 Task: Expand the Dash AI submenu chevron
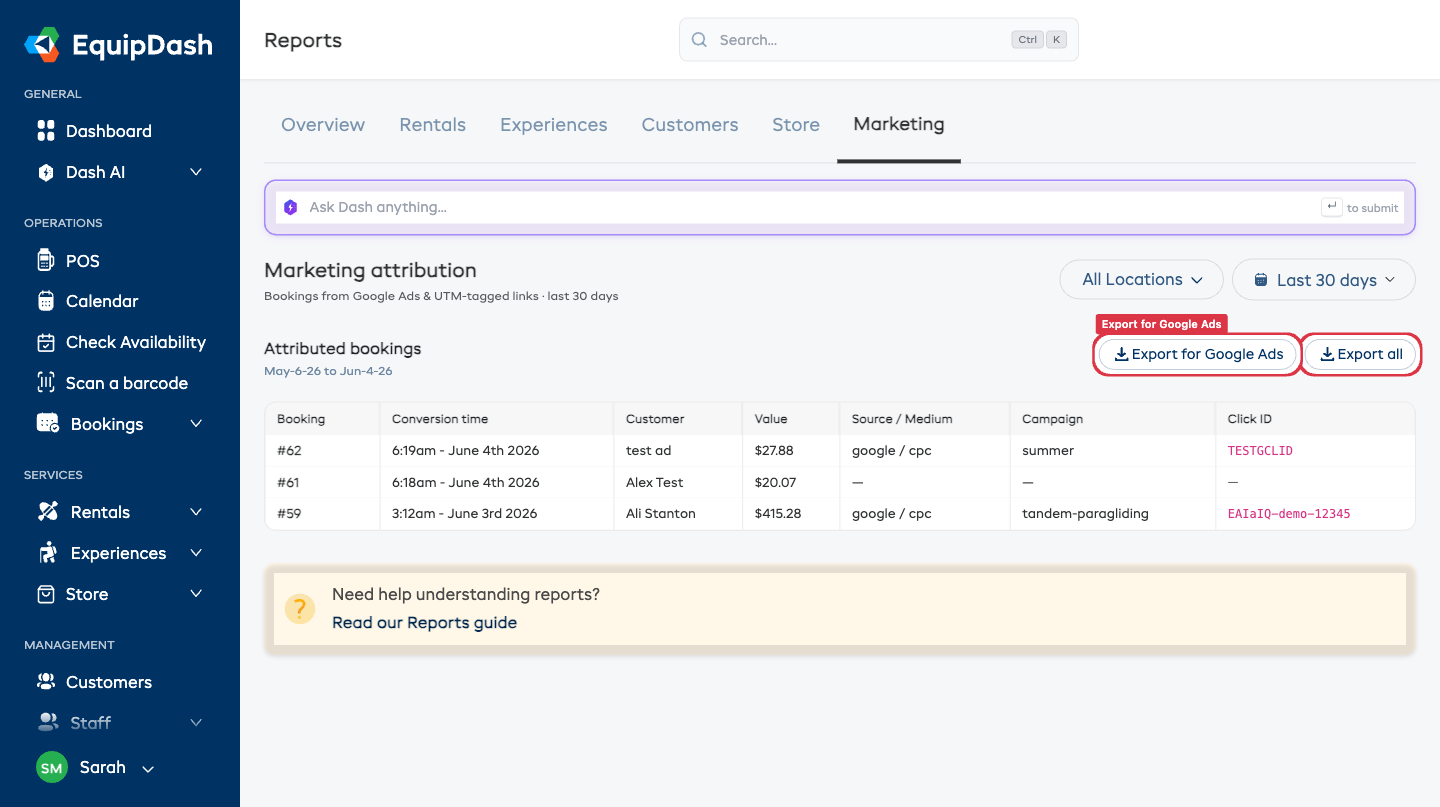click(196, 172)
